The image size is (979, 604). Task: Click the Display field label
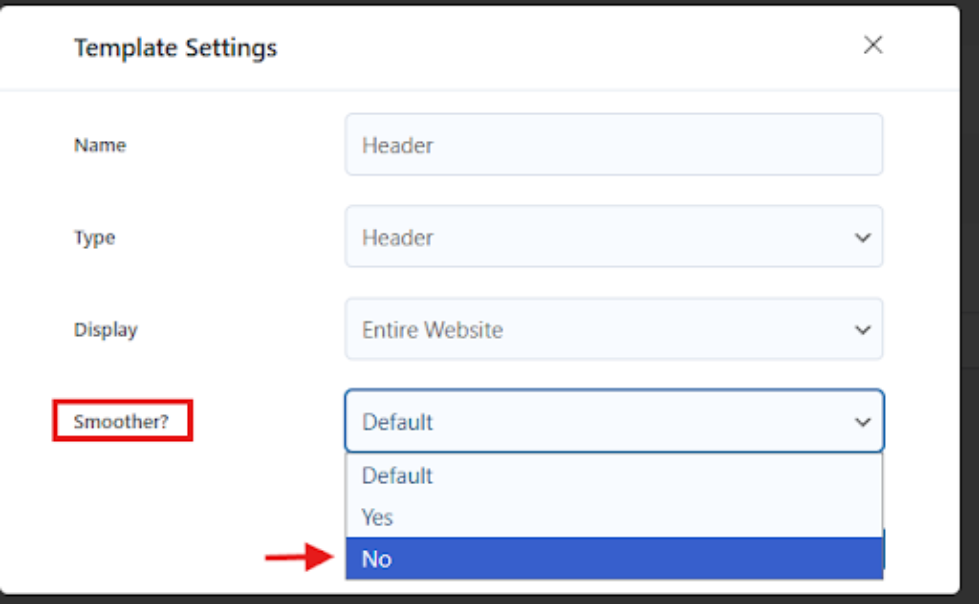pyautogui.click(x=105, y=330)
